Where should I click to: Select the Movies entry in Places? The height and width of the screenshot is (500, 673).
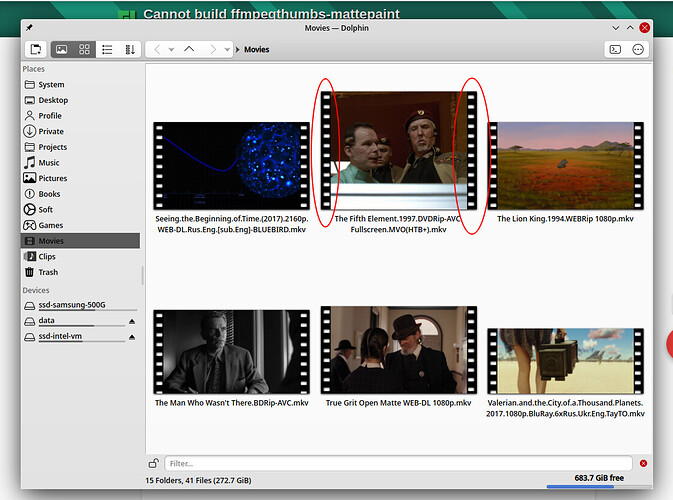[81, 241]
